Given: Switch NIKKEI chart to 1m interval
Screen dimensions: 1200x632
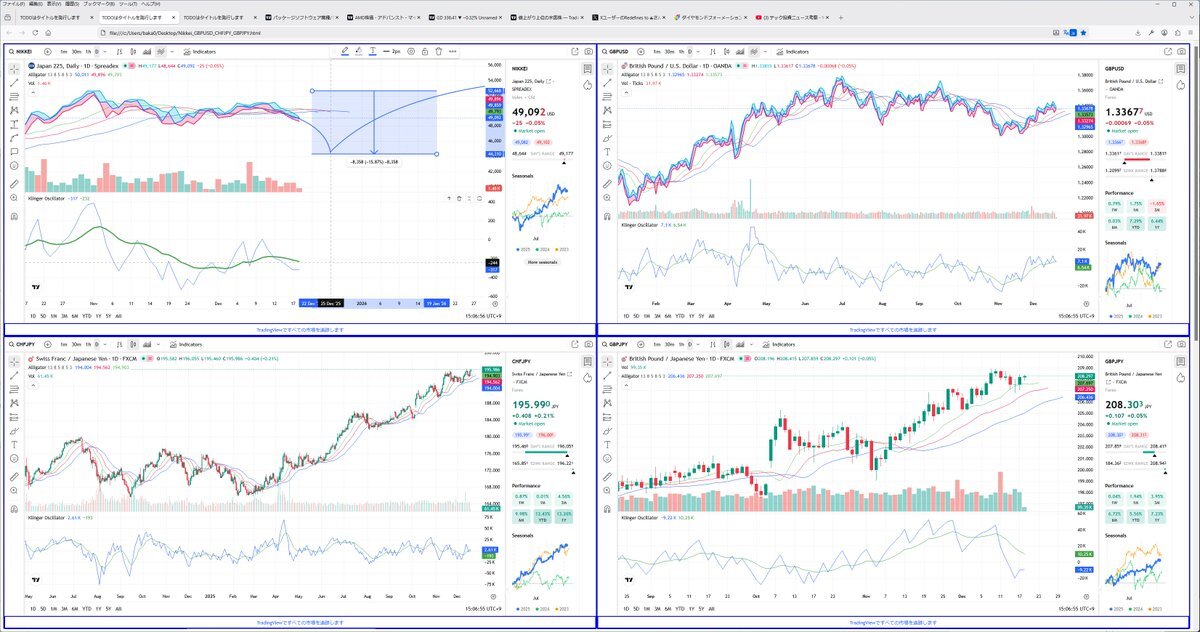Looking at the screenshot, I should pyautogui.click(x=64, y=51).
